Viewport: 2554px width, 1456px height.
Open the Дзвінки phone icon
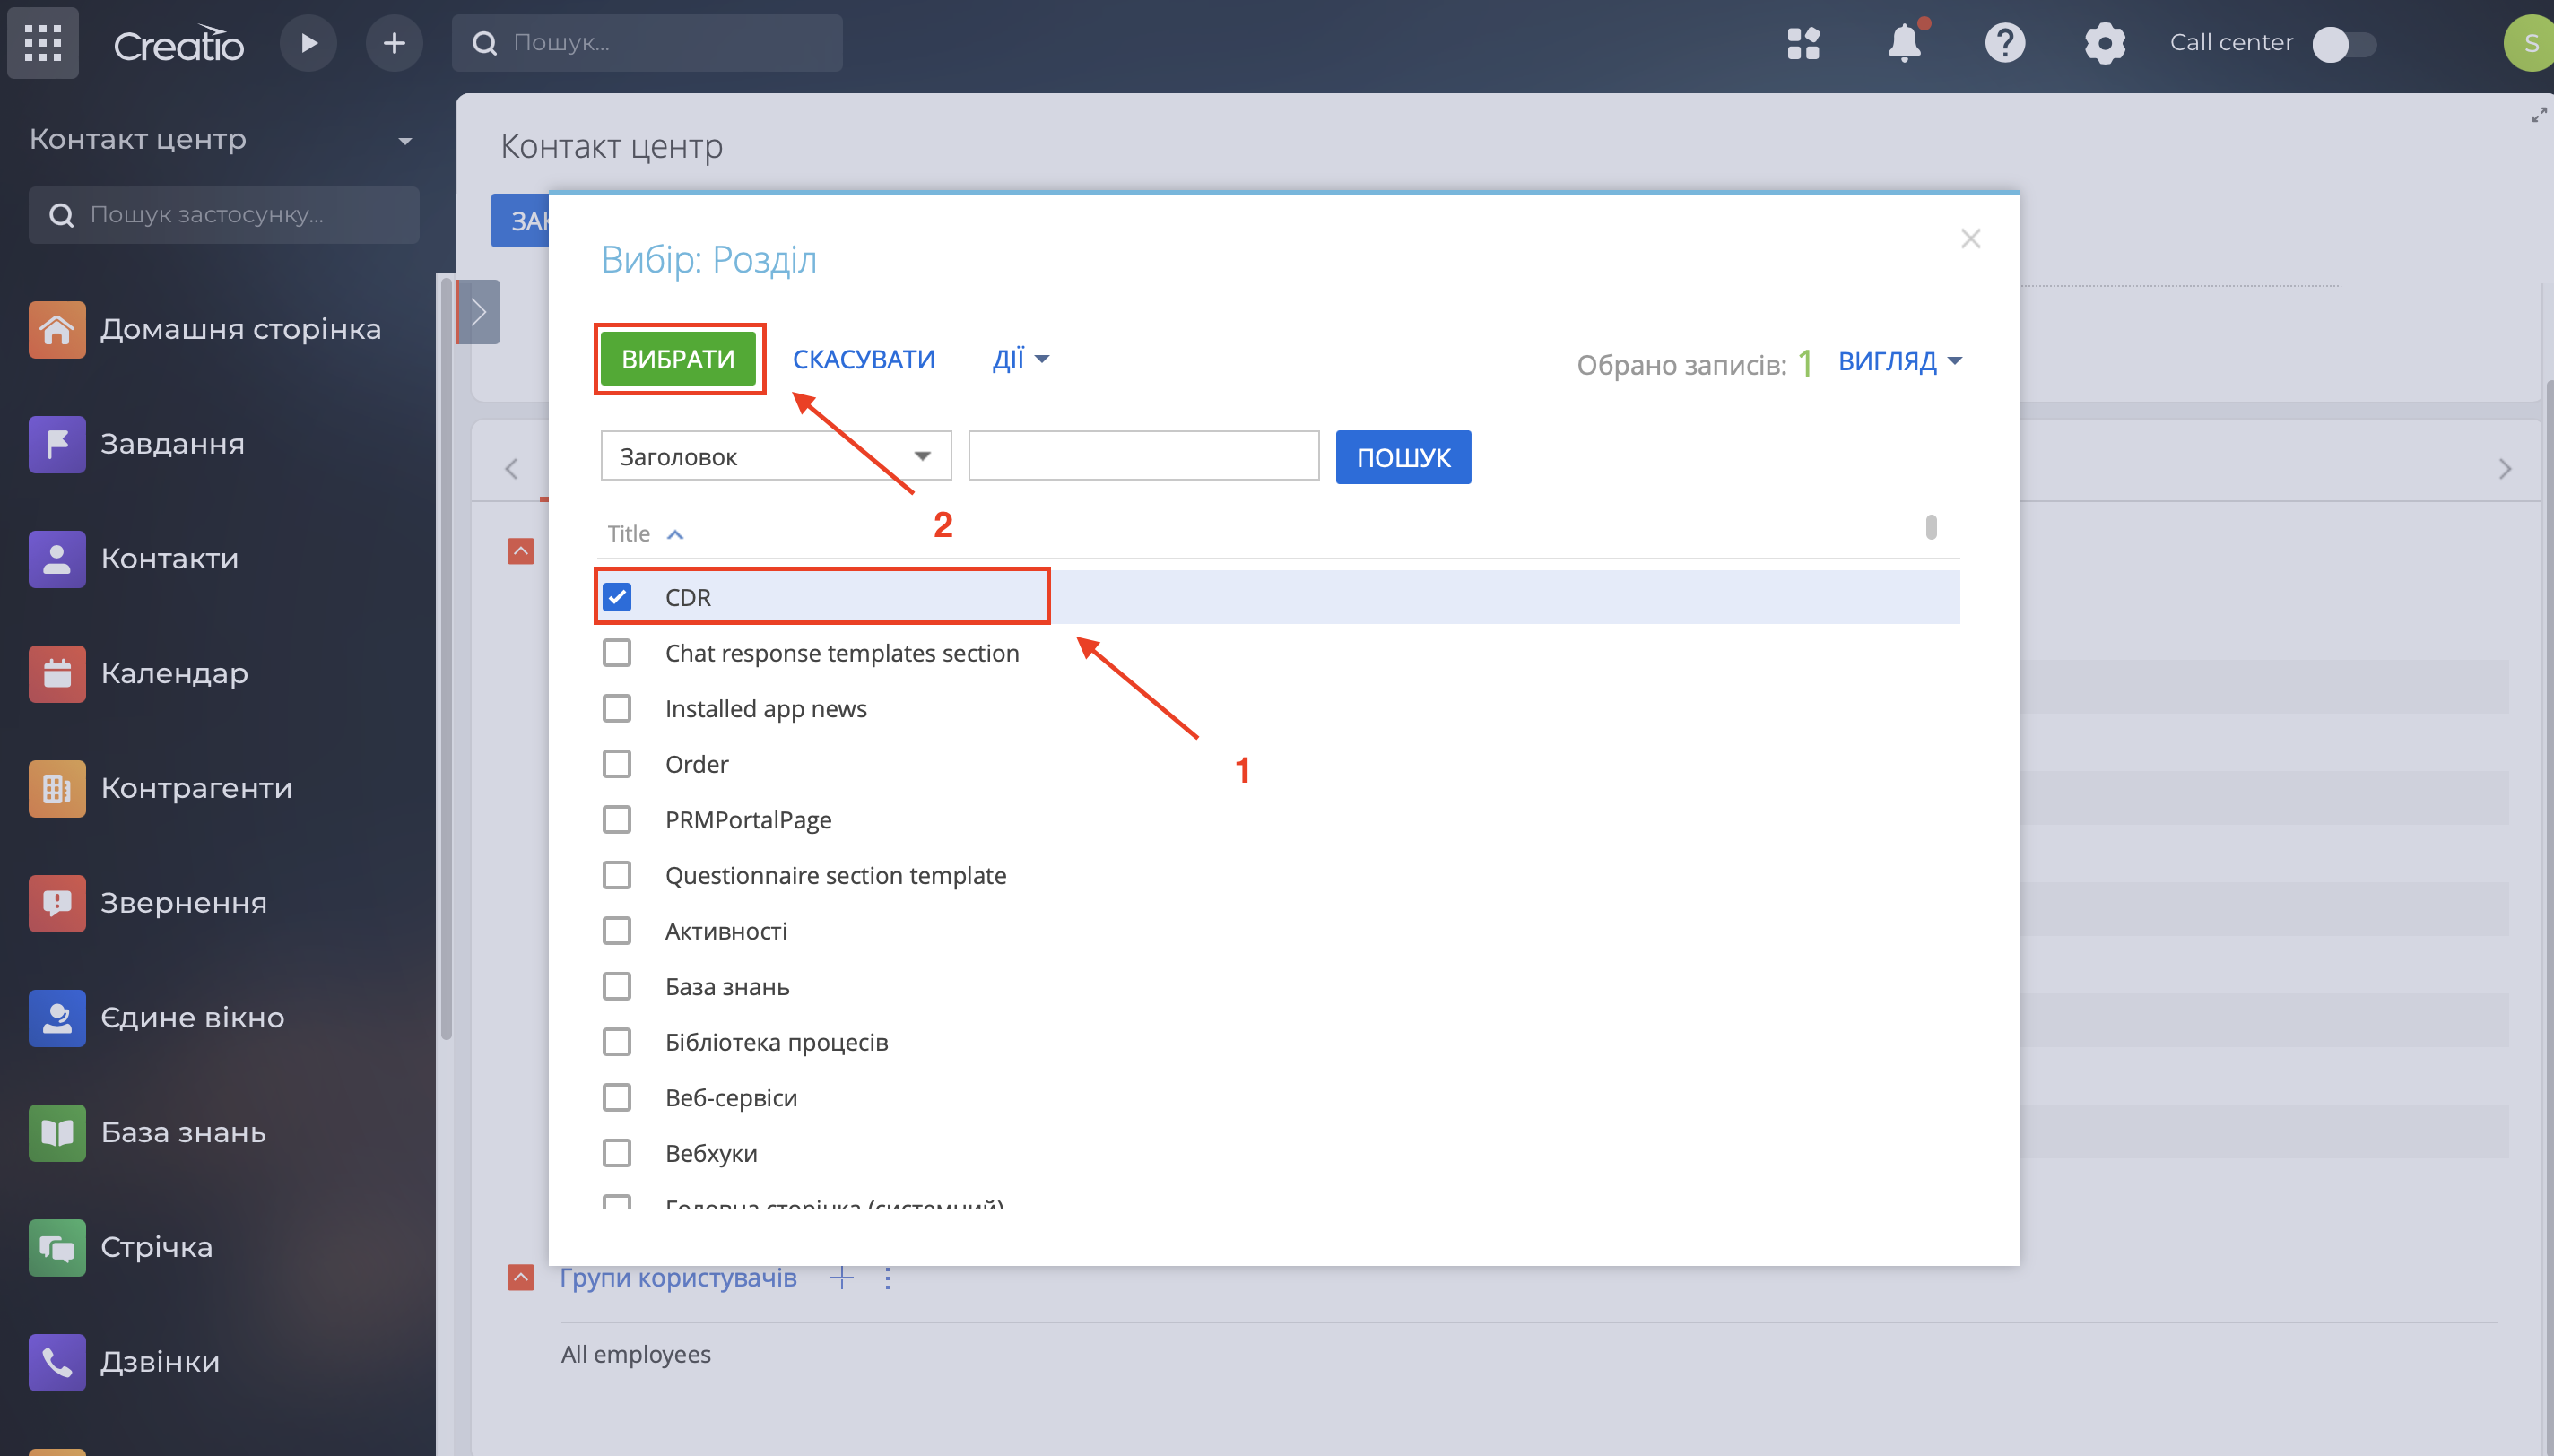[x=57, y=1363]
